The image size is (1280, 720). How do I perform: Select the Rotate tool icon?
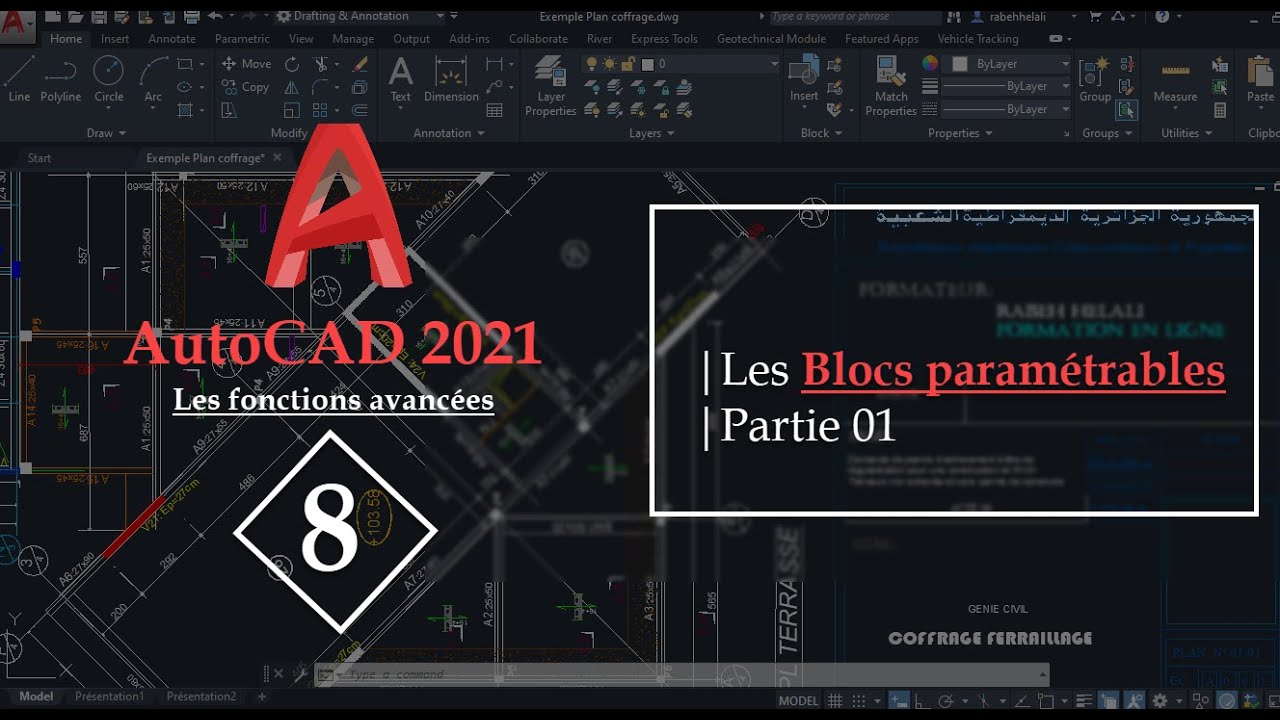point(292,64)
